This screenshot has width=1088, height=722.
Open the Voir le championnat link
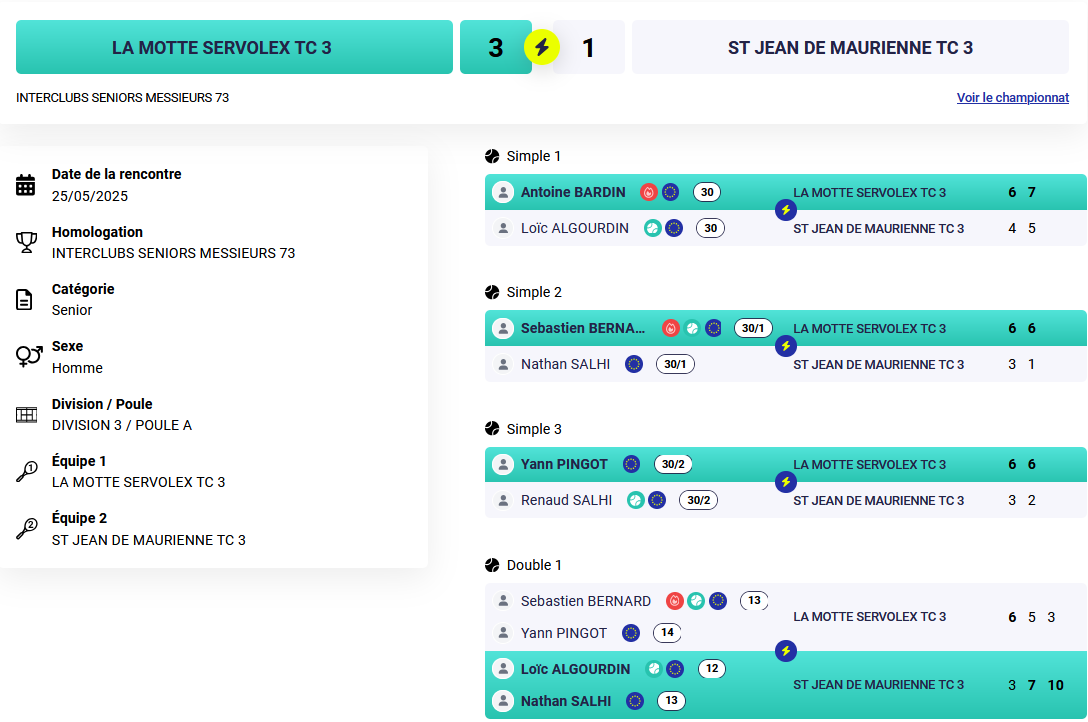pos(1012,98)
